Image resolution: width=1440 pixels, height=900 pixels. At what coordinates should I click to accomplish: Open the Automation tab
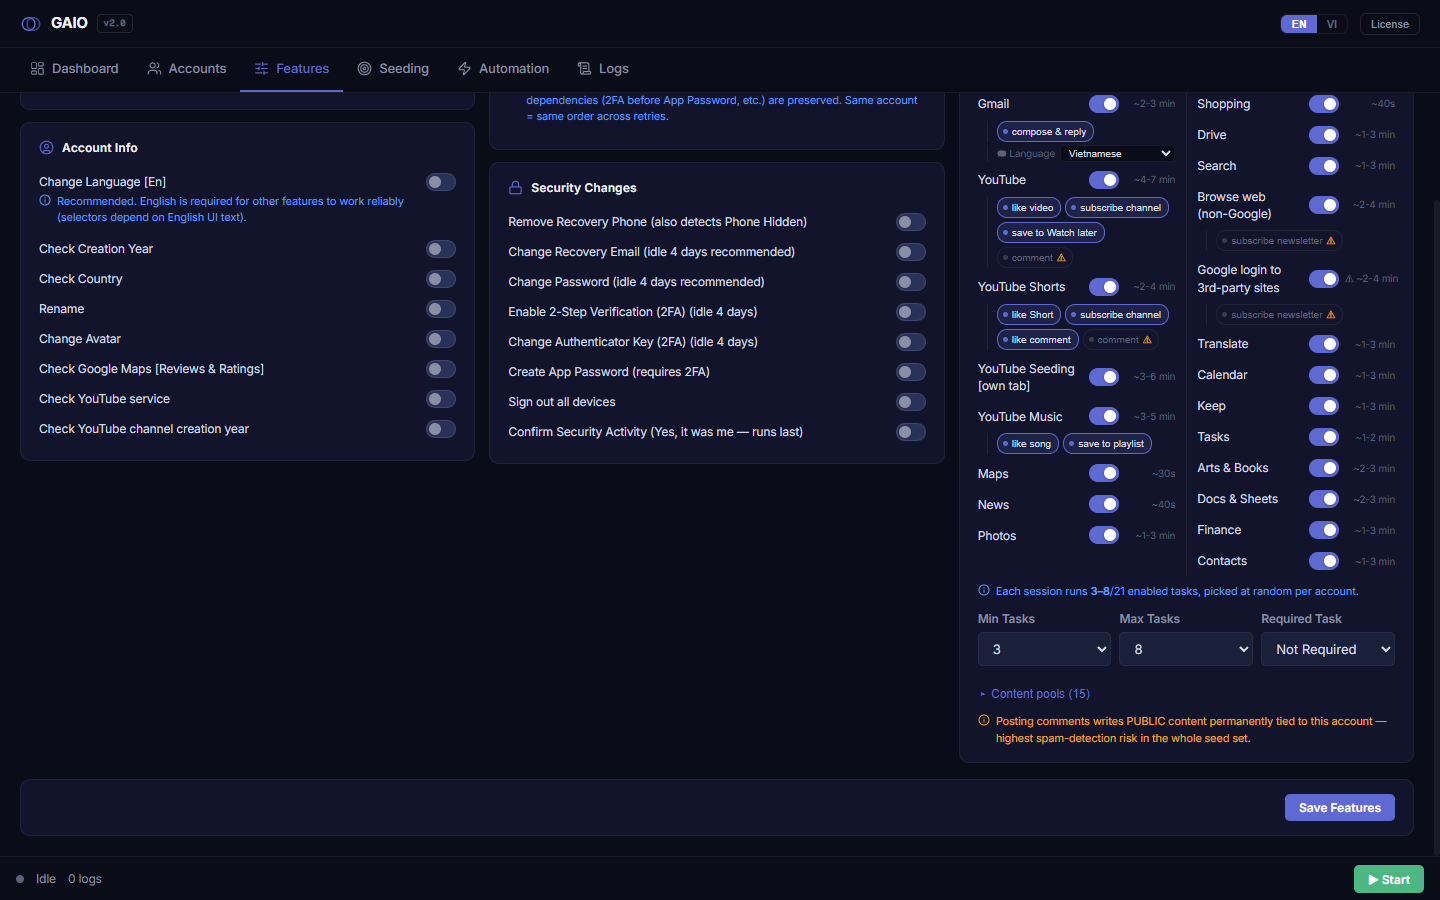click(x=503, y=69)
